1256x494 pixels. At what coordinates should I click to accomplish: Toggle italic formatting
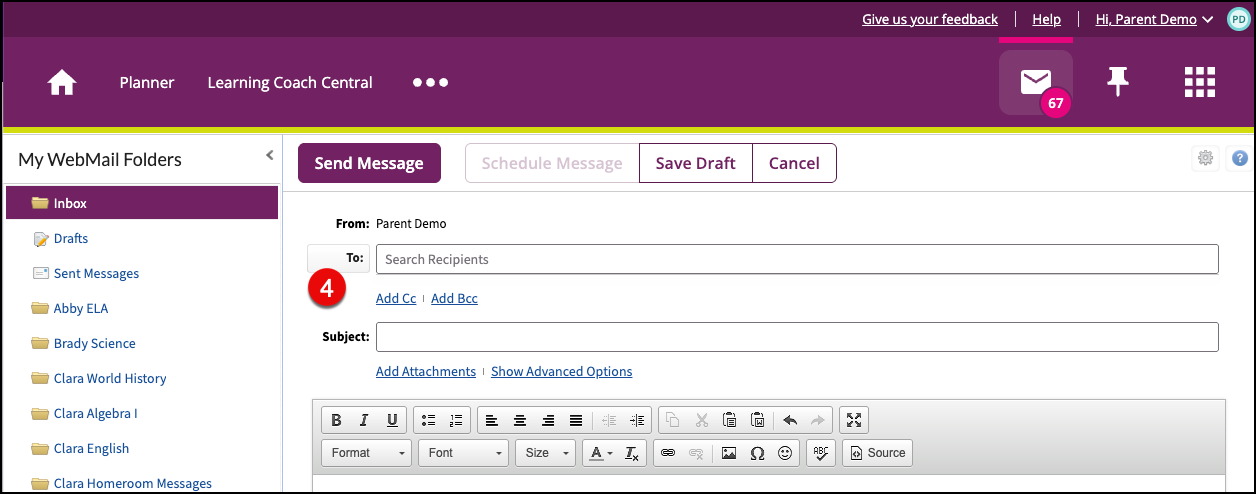coord(364,420)
